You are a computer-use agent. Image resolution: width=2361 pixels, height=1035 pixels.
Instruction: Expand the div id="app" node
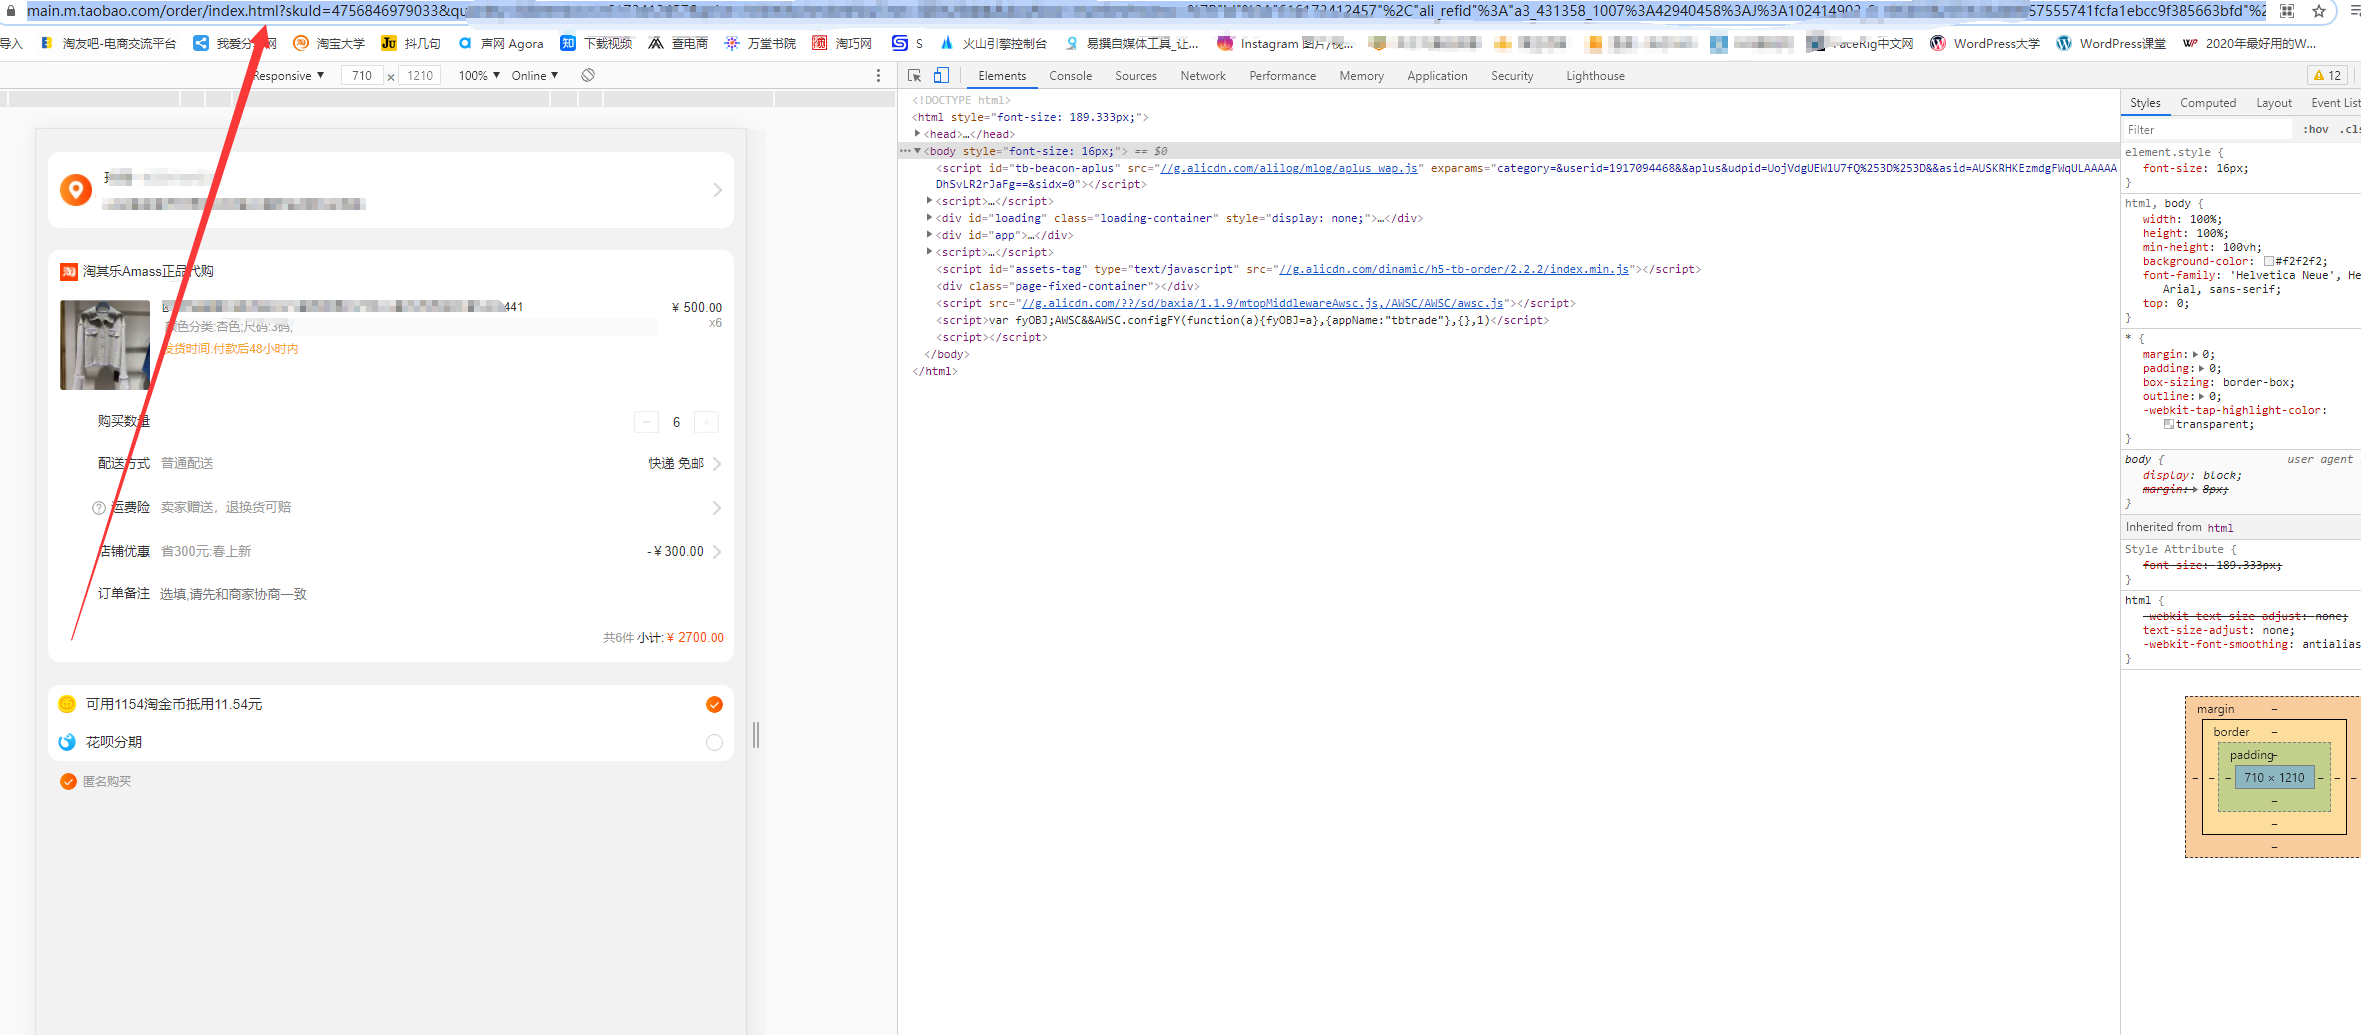click(929, 235)
